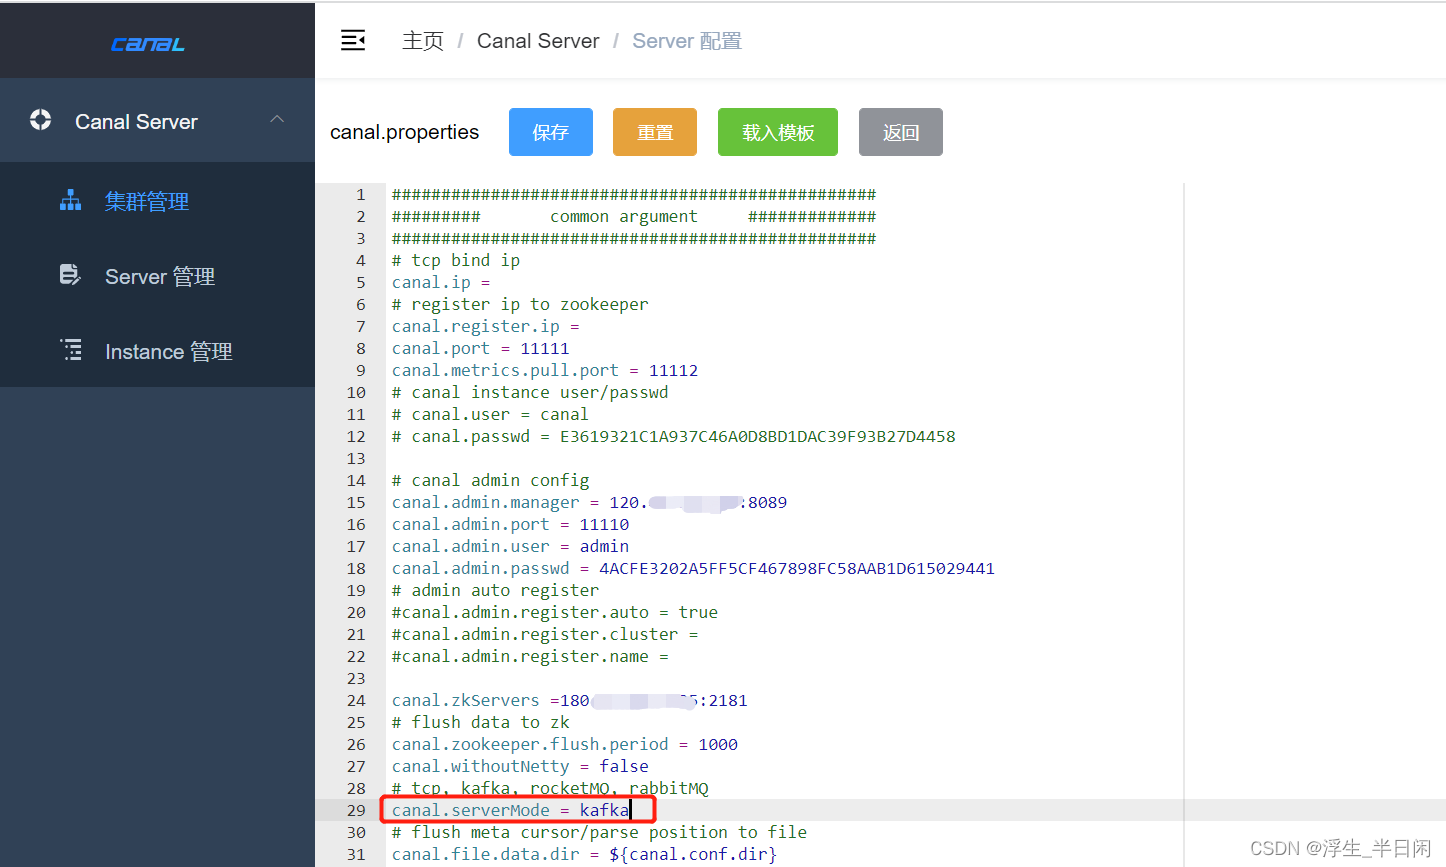Click the canal.properties file label
The image size is (1446, 867).
(x=405, y=132)
